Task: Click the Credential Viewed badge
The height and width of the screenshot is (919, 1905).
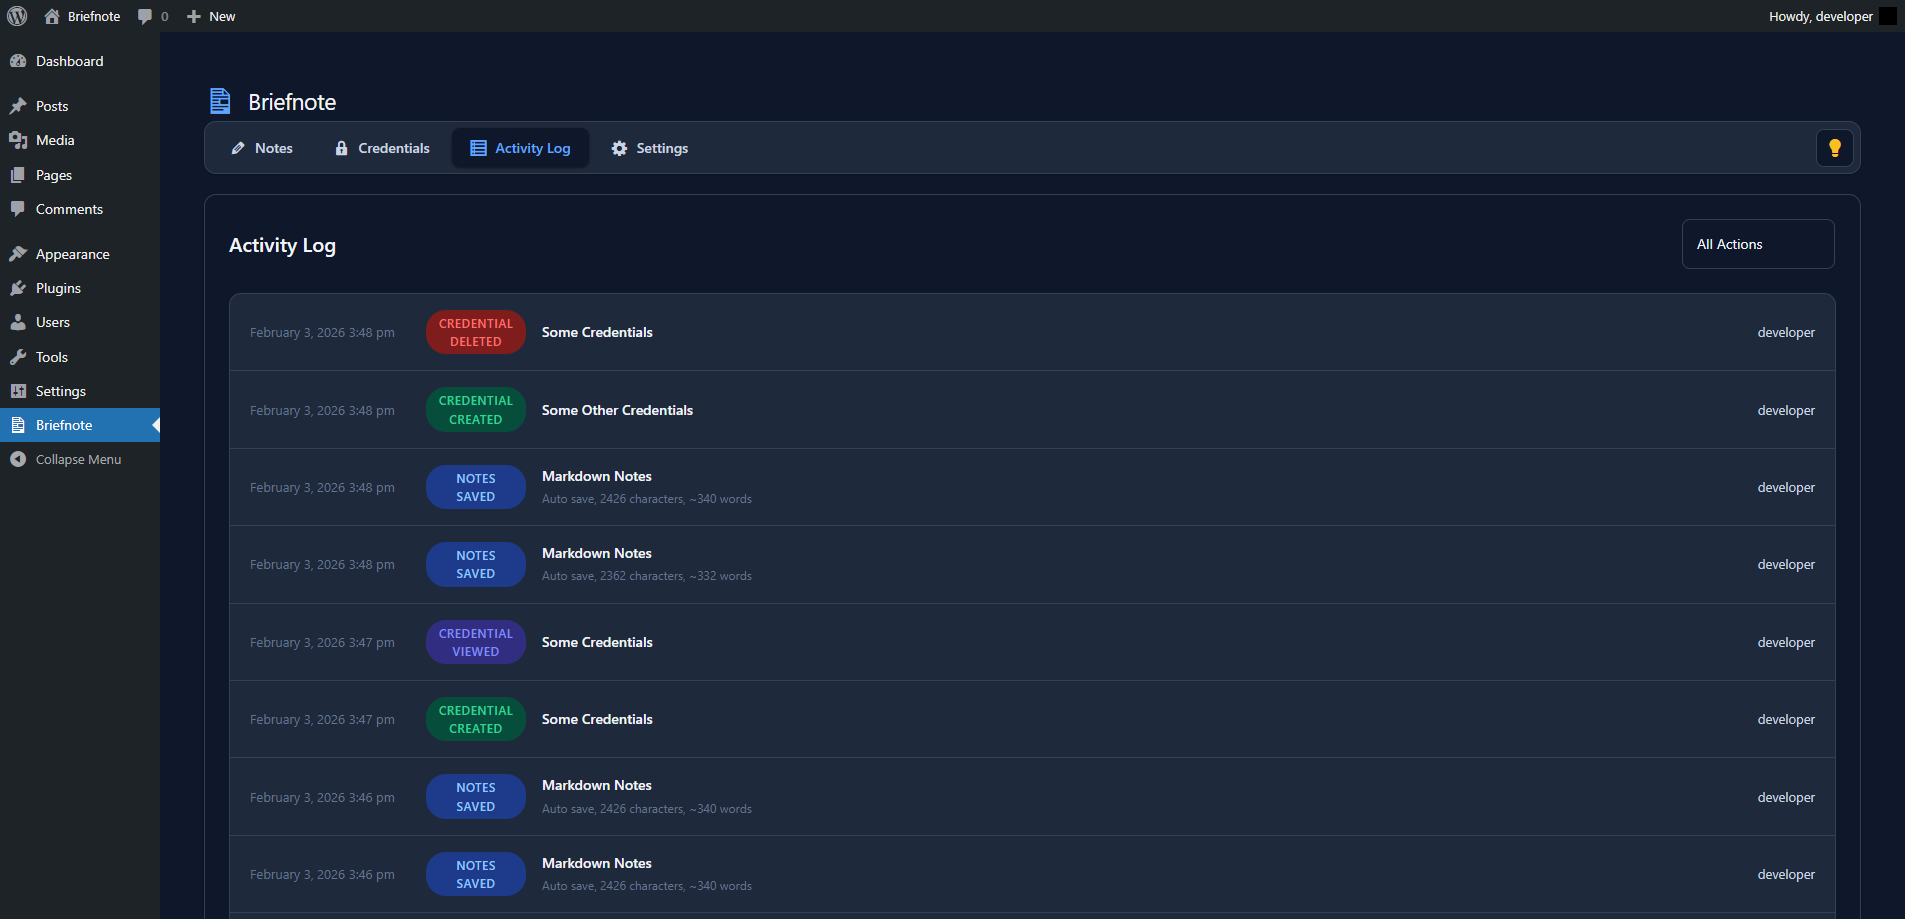Action: 476,642
